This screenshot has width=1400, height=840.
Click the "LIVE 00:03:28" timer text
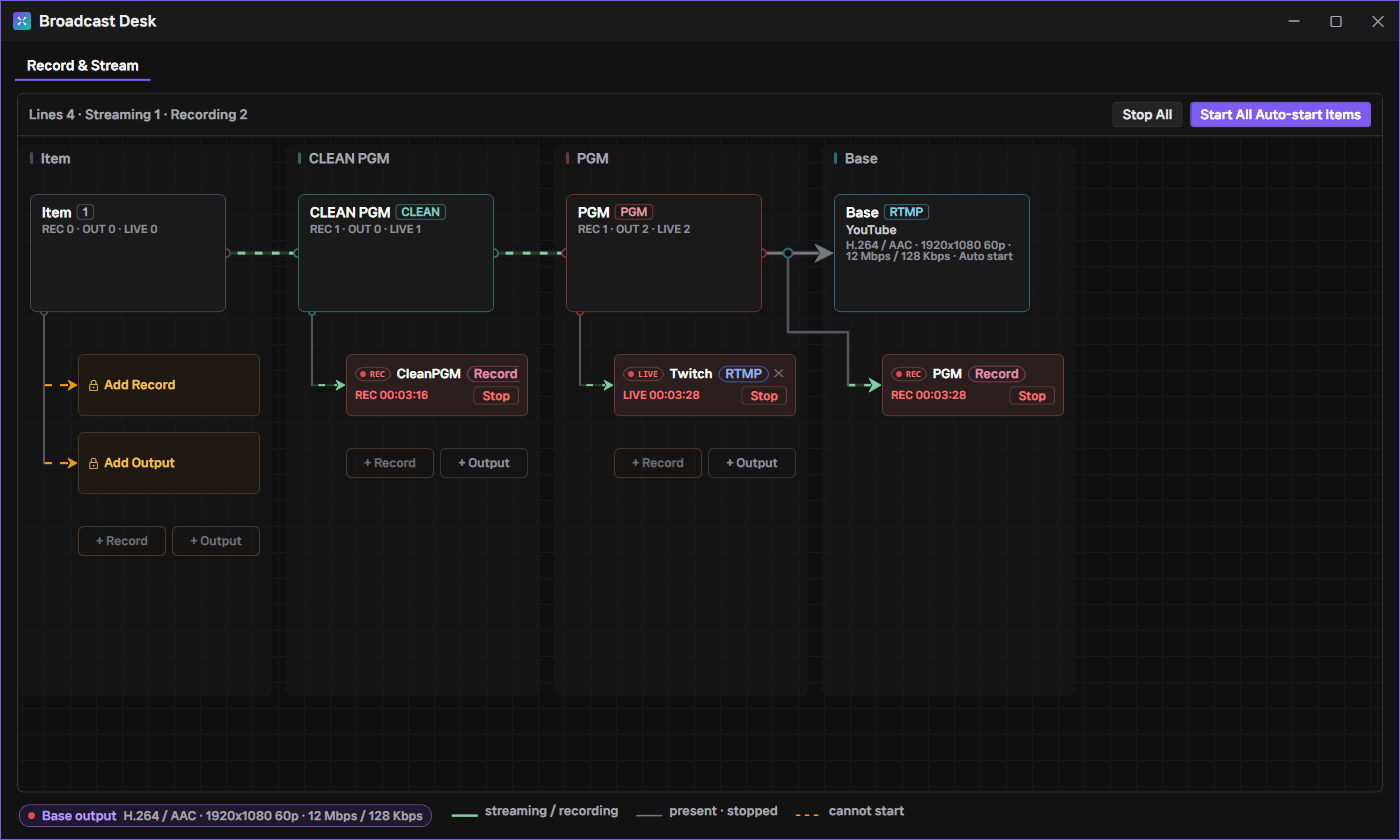coord(661,395)
